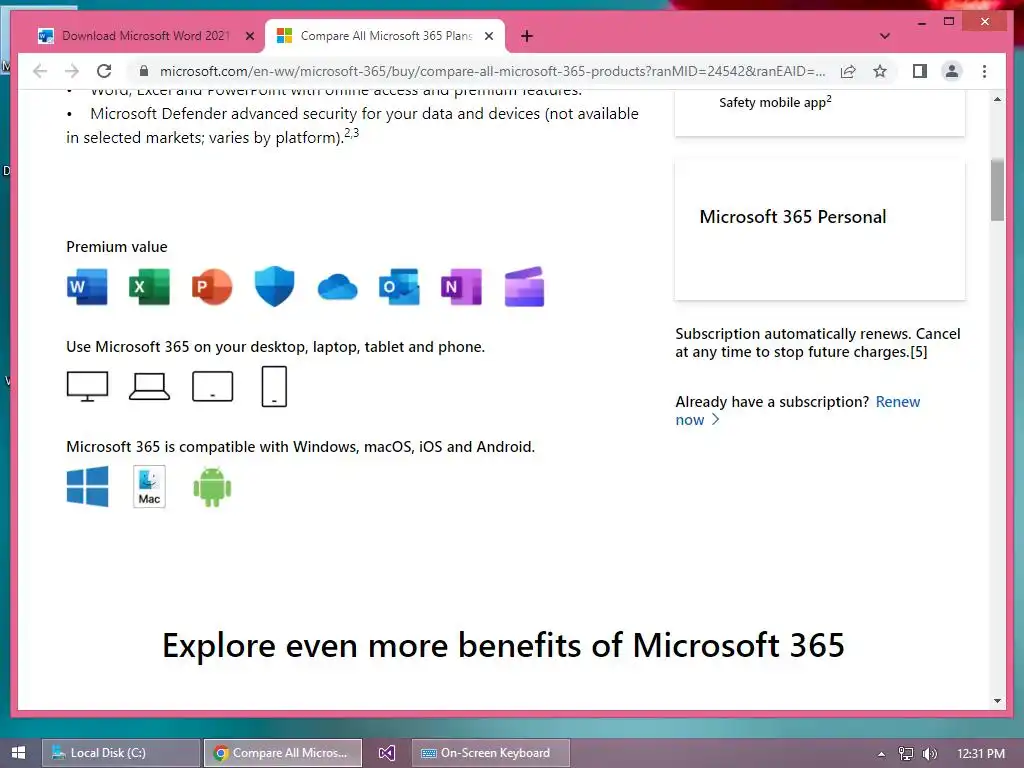Click the 12:31 PM taskbar clock

pyautogui.click(x=981, y=753)
